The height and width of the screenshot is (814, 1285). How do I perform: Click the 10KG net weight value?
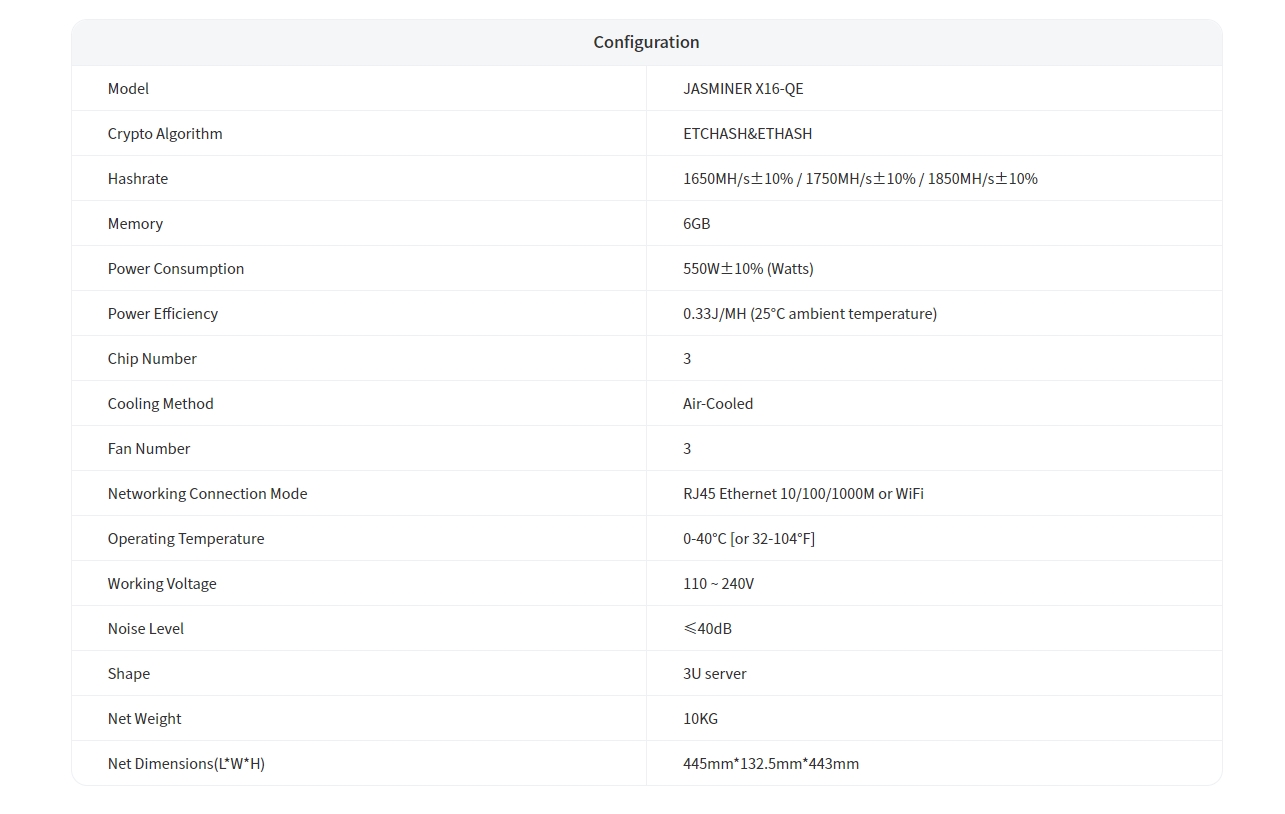[700, 719]
